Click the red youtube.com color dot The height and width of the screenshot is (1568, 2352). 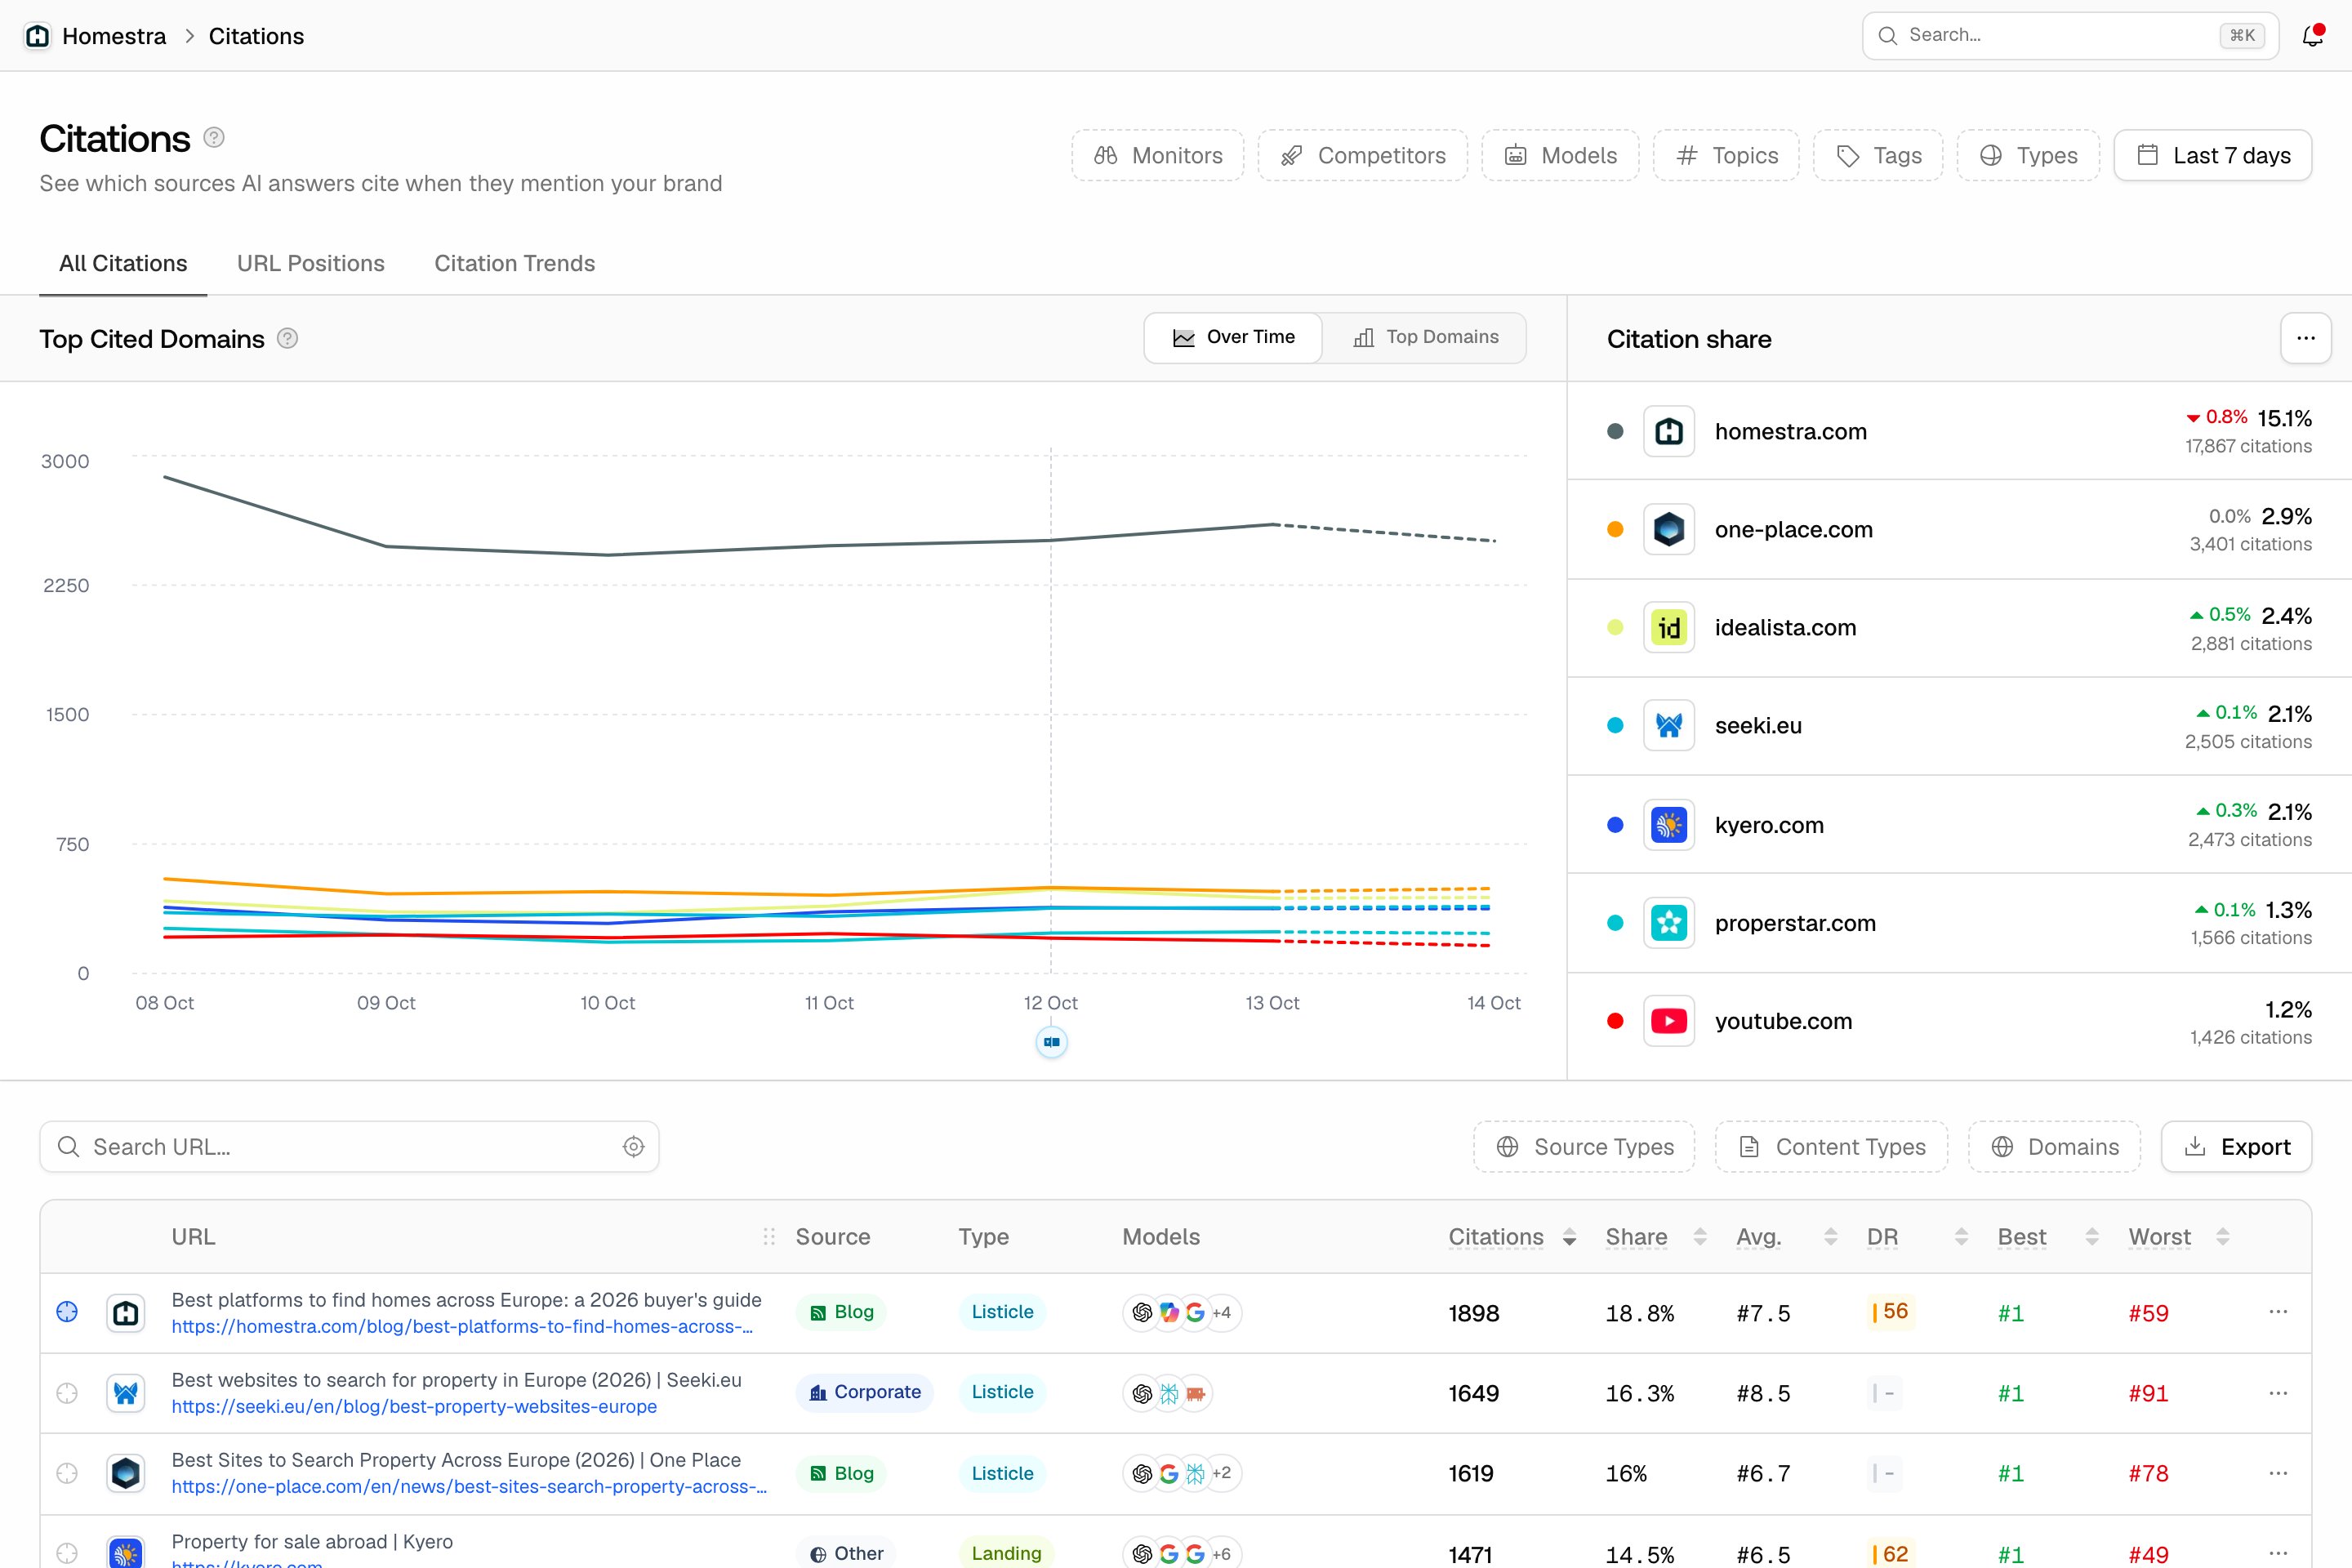point(1615,1021)
